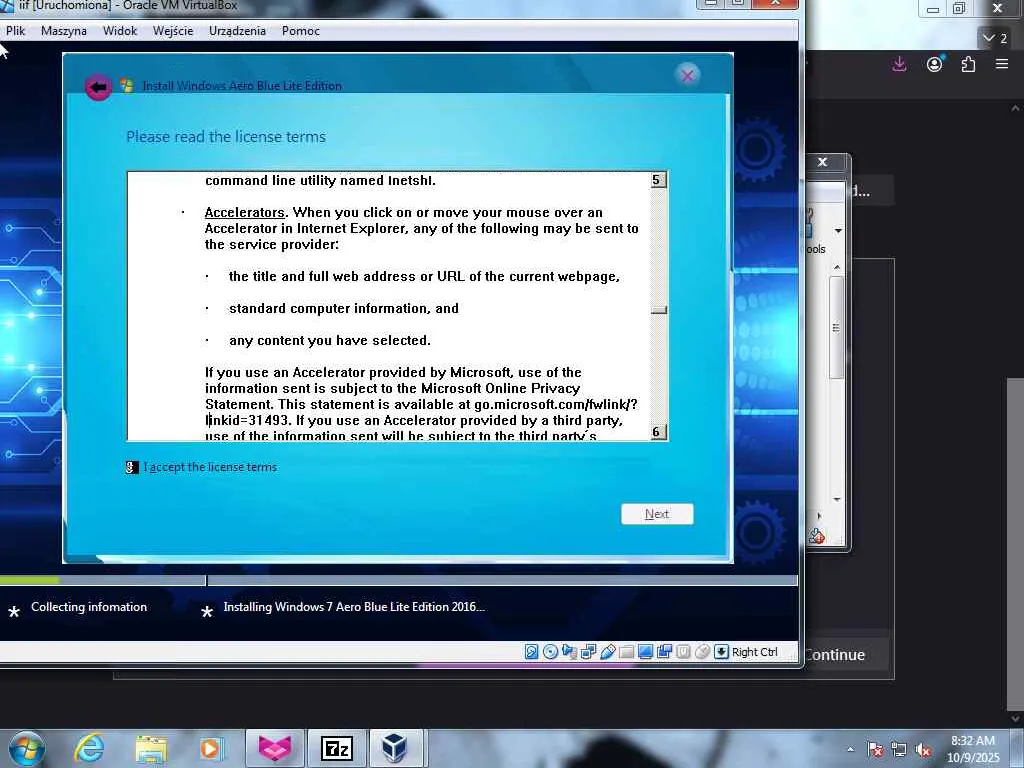The image size is (1024, 768).
Task: Click the muted volume tray icon
Action: pyautogui.click(x=923, y=750)
